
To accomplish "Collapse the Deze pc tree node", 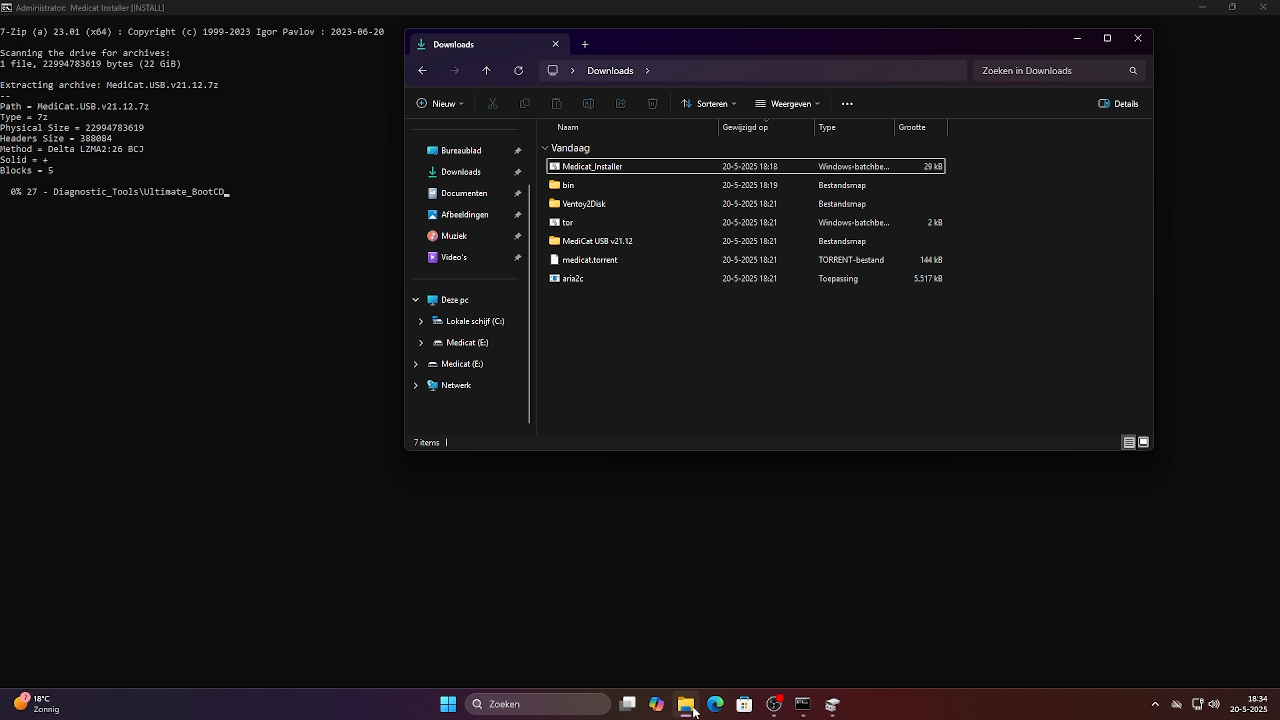I will point(416,300).
